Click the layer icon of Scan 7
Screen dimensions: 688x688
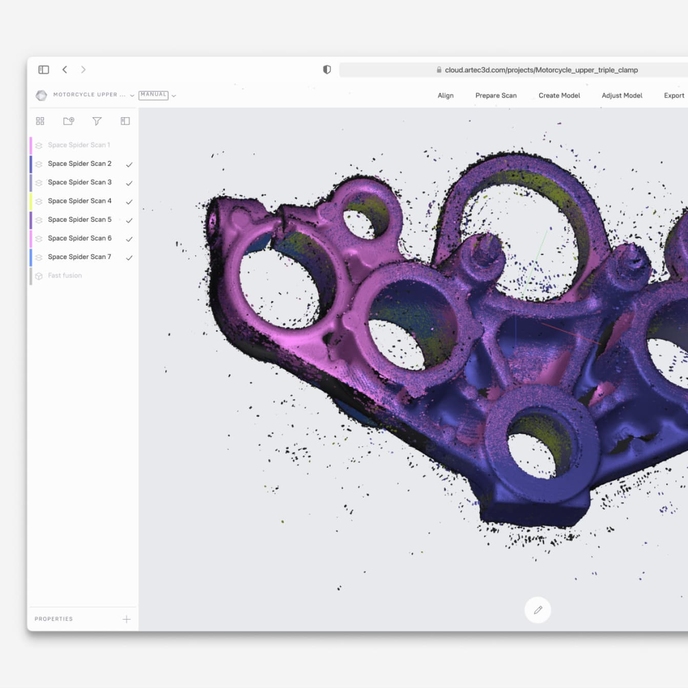(x=39, y=258)
